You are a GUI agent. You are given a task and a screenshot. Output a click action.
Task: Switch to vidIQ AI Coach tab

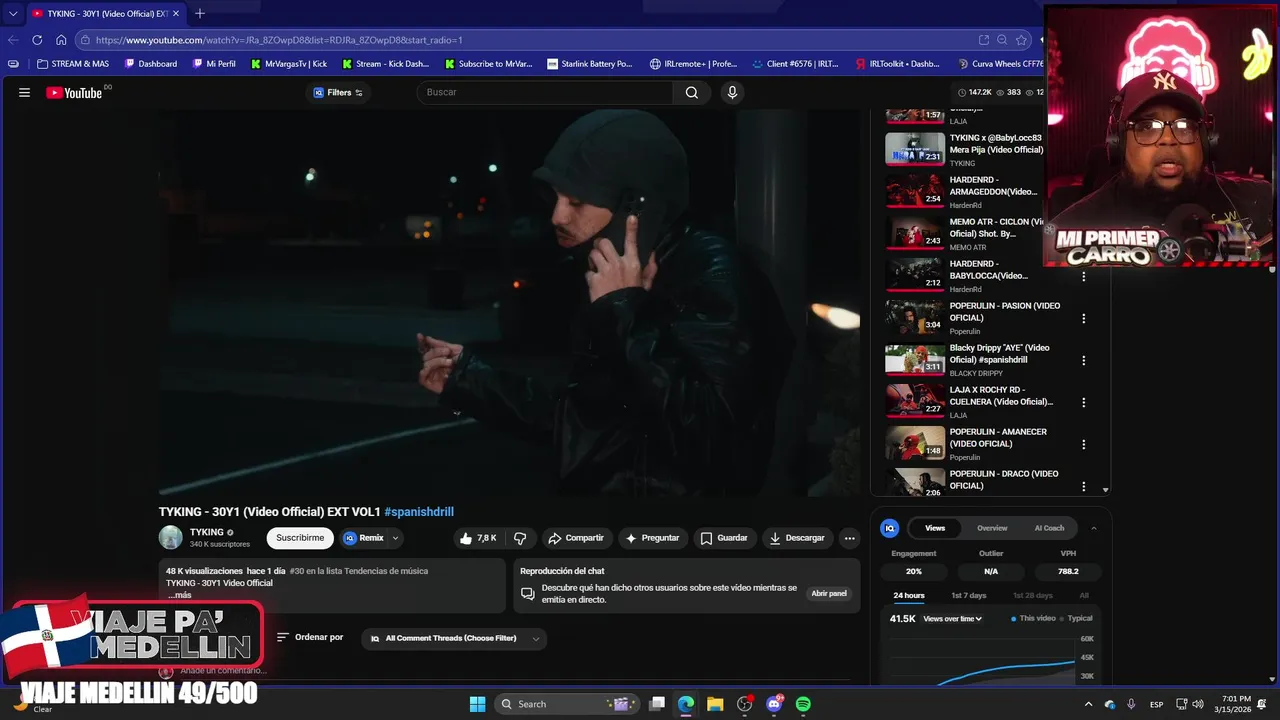point(1049,528)
